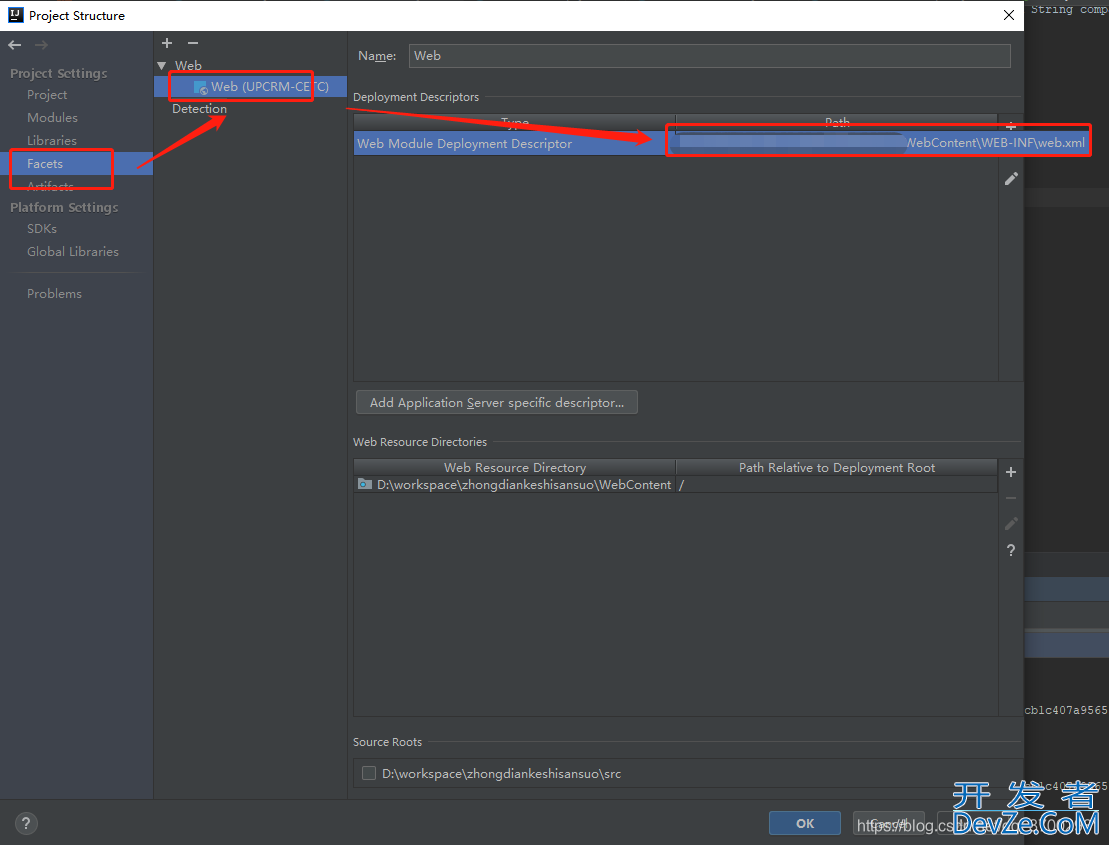Select the Detection tree item
Screen dimensions: 1109x845
click(199, 109)
